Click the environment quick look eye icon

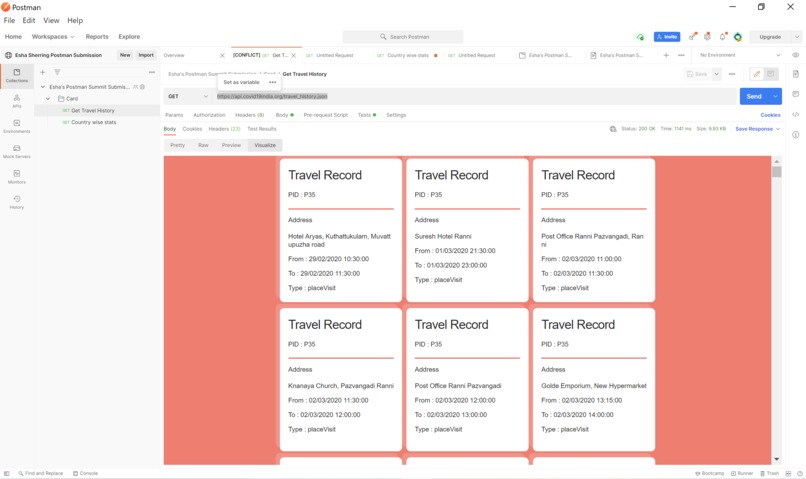(796, 55)
